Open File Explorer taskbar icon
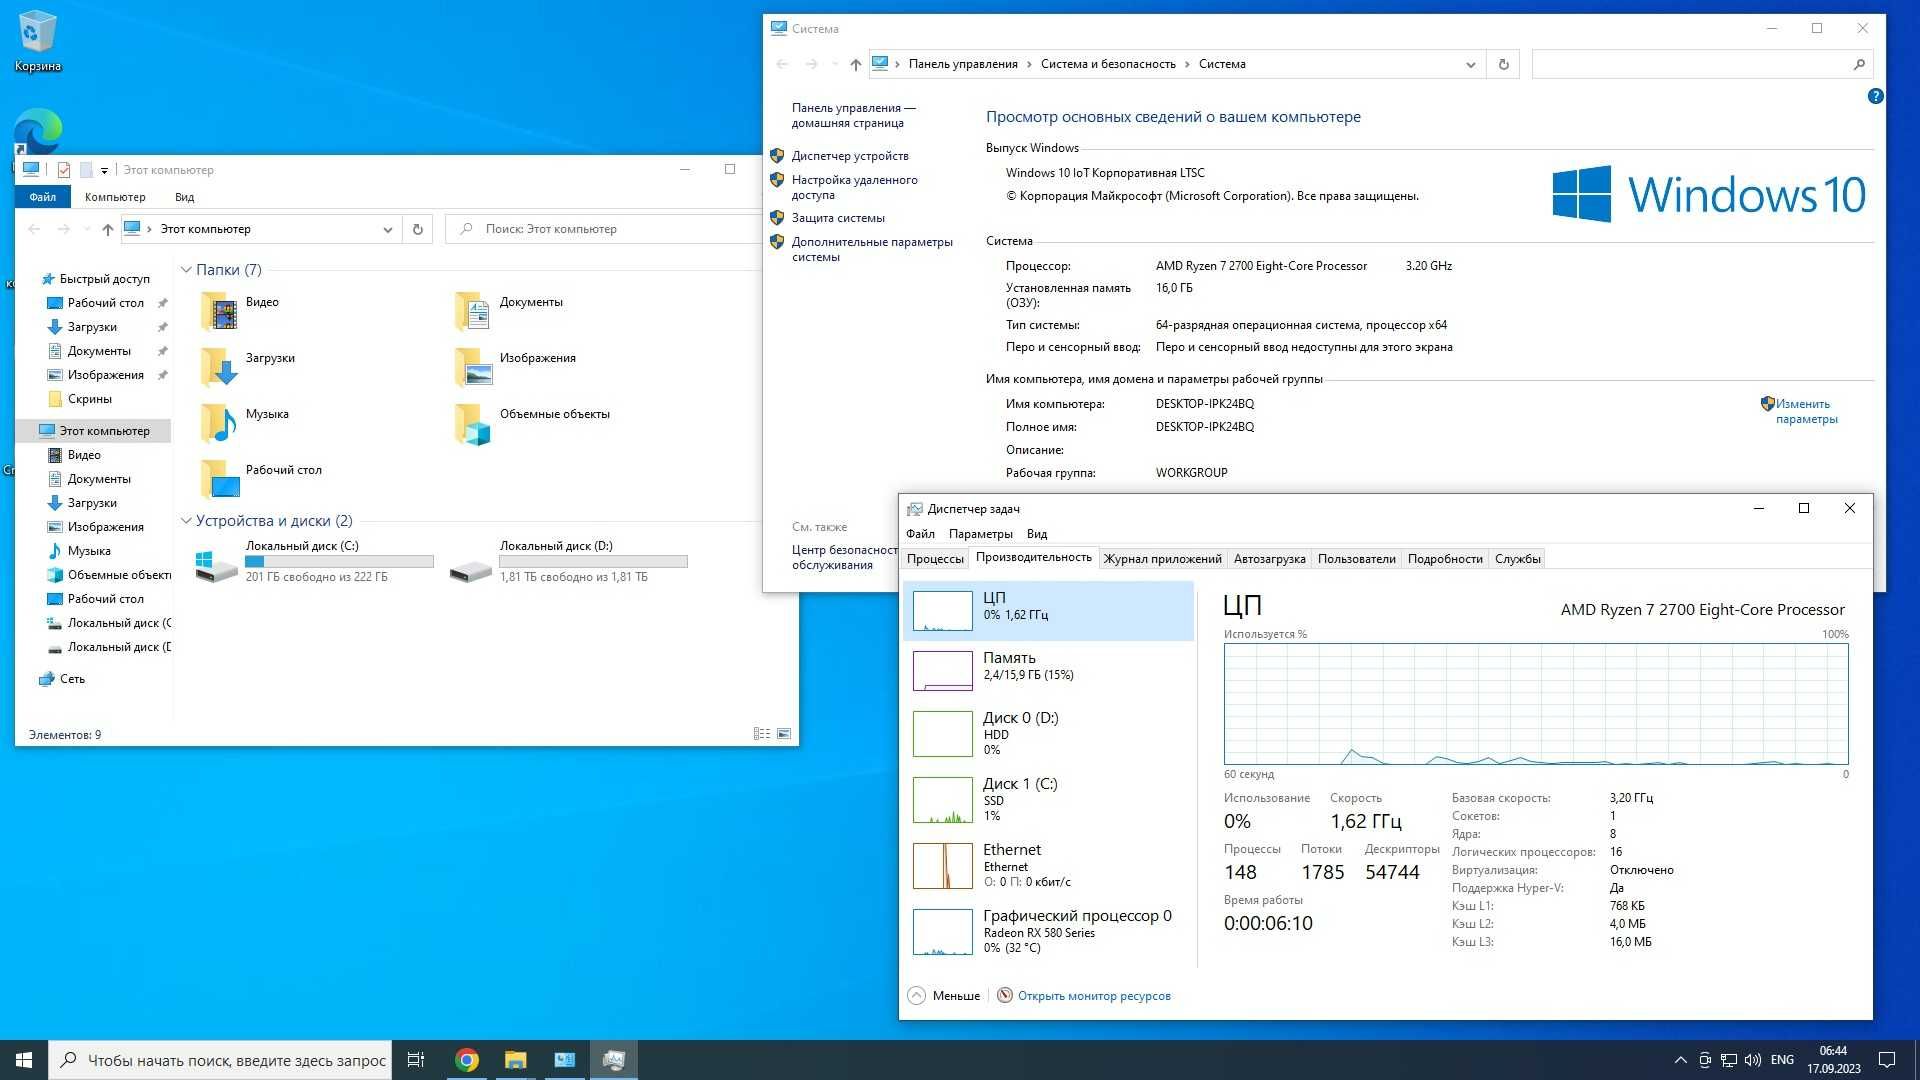This screenshot has height=1080, width=1920. click(515, 1060)
